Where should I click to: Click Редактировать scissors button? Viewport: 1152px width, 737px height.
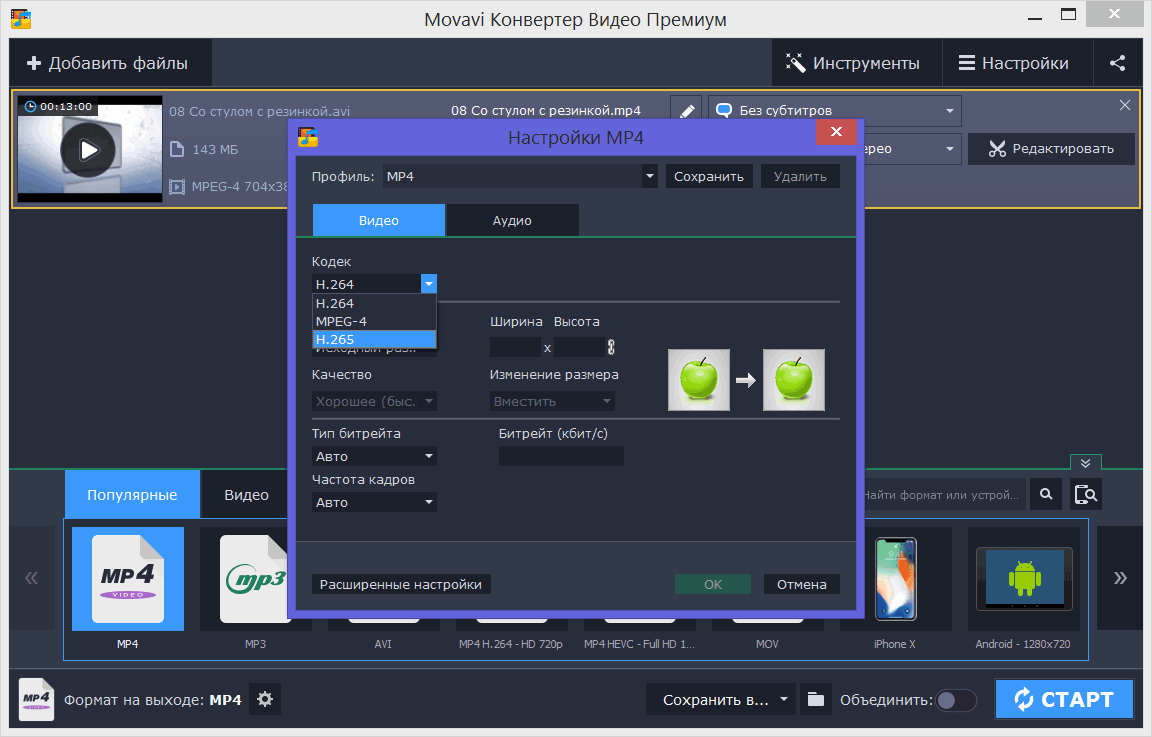1051,148
